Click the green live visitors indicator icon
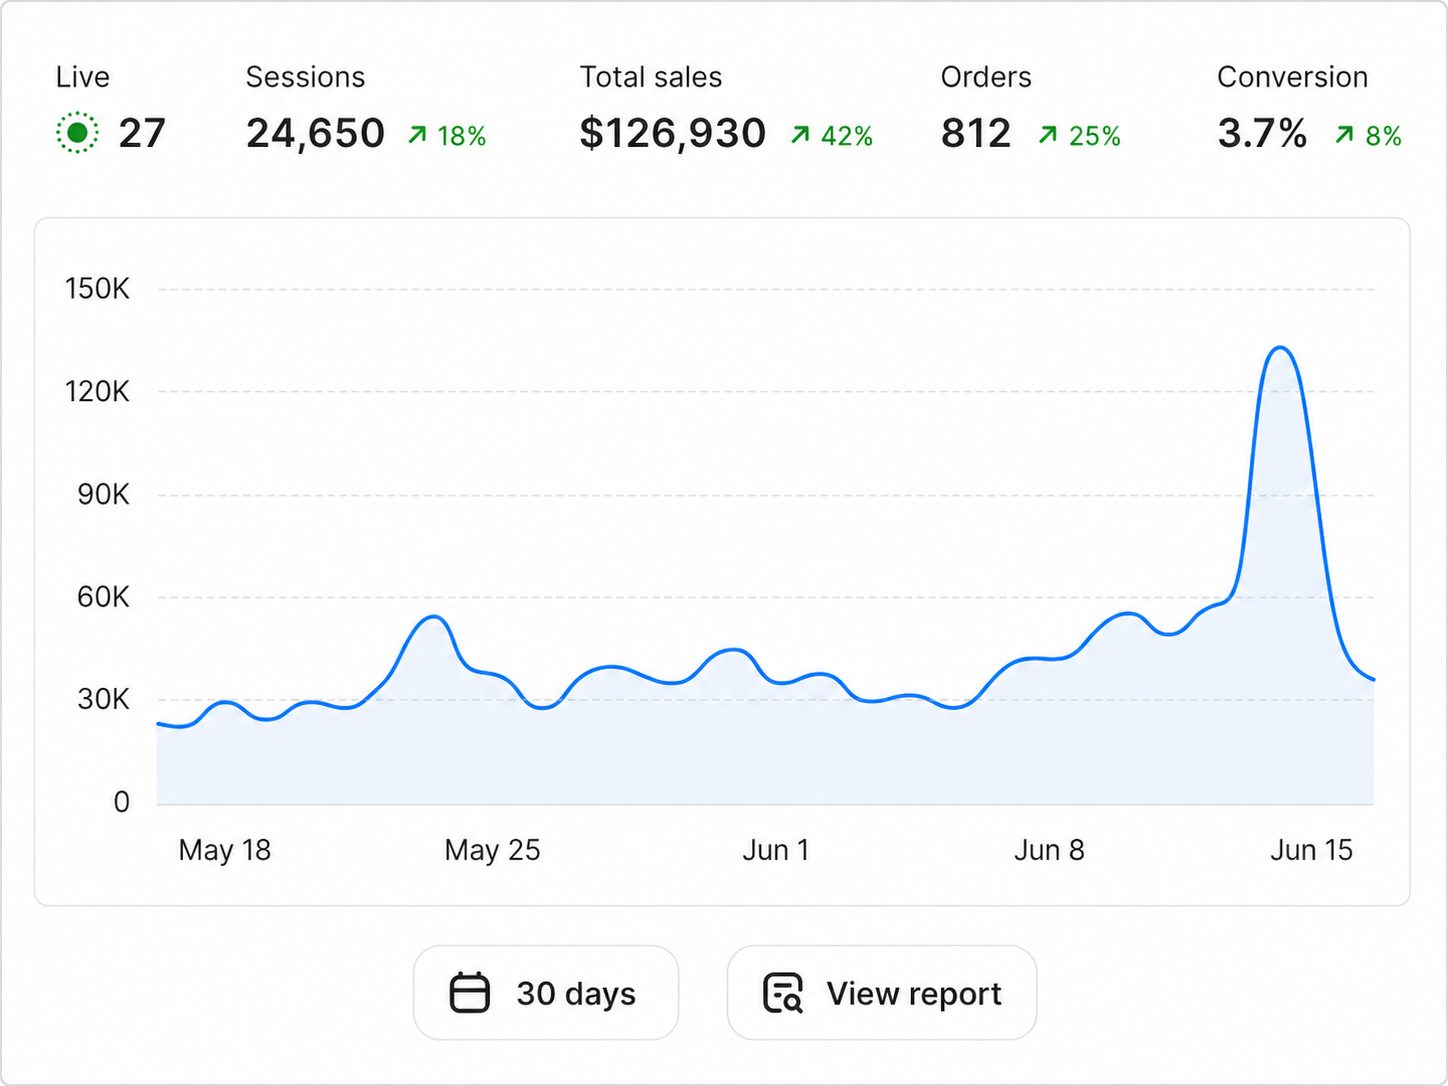This screenshot has width=1448, height=1086. click(x=77, y=133)
